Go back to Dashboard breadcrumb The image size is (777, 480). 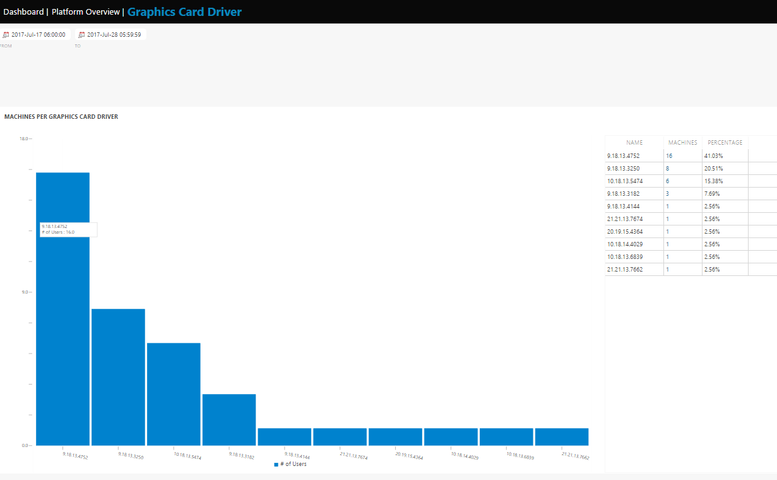coord(23,12)
